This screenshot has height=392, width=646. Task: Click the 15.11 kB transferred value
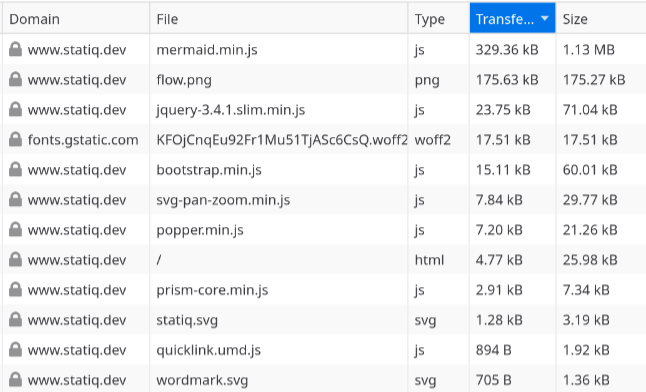click(x=503, y=170)
